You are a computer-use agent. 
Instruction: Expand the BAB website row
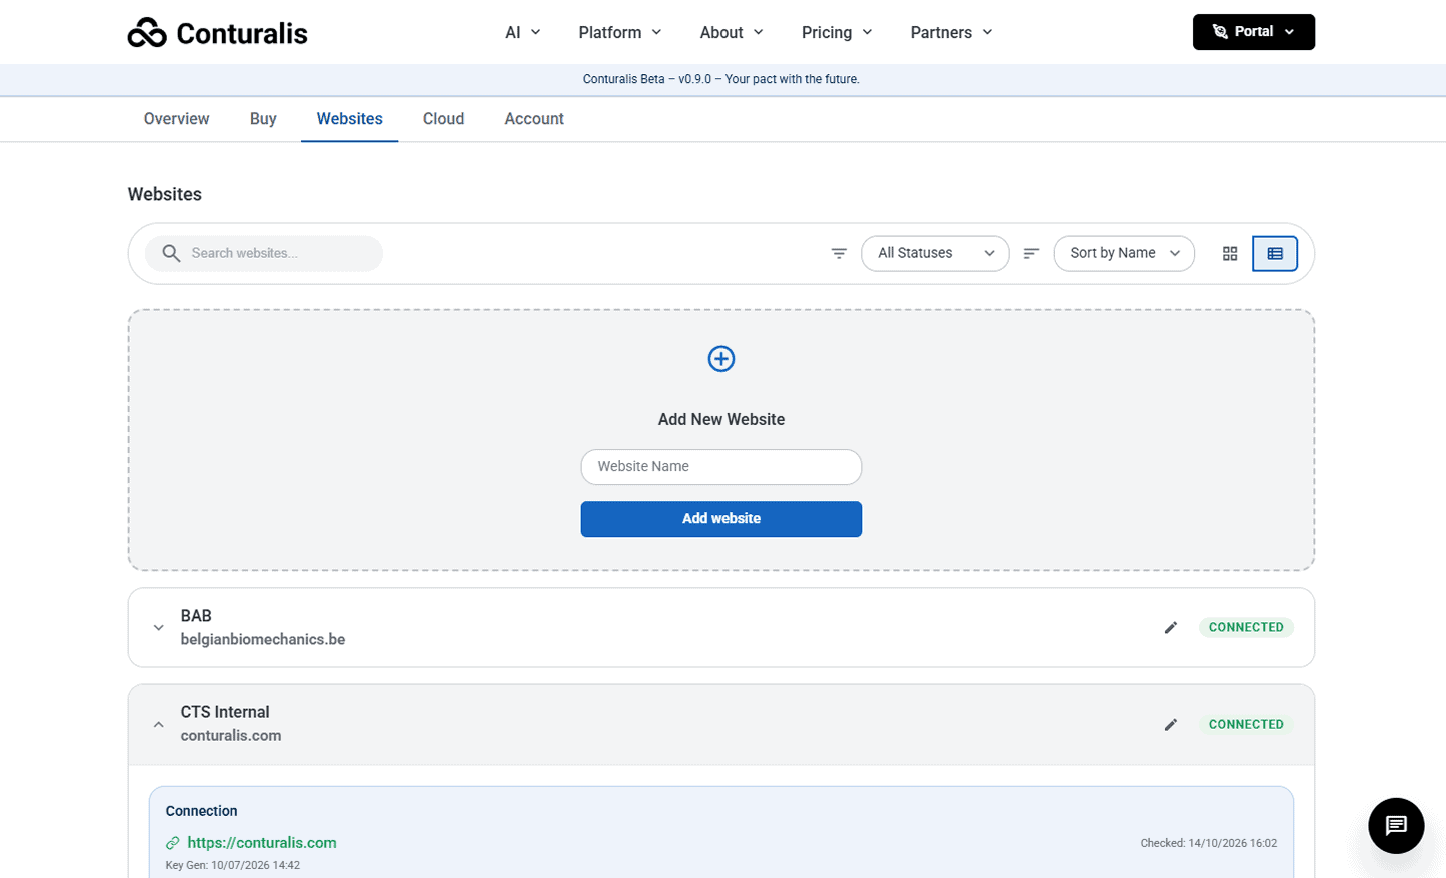coord(158,628)
